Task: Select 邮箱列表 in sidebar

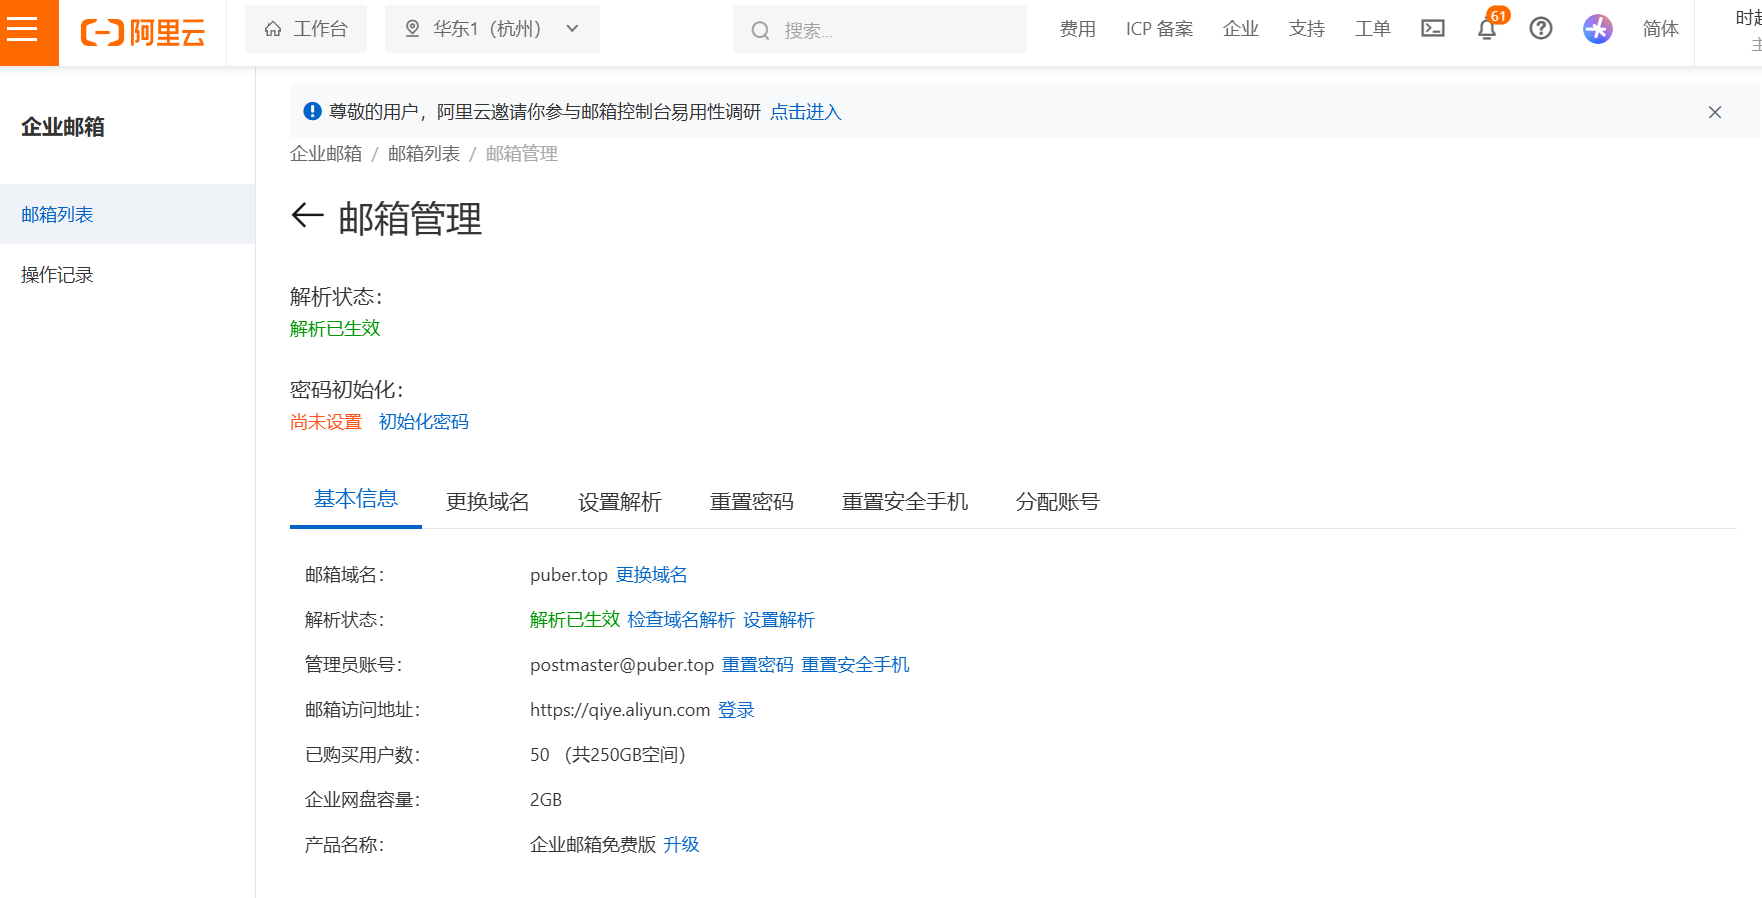Action: tap(127, 214)
